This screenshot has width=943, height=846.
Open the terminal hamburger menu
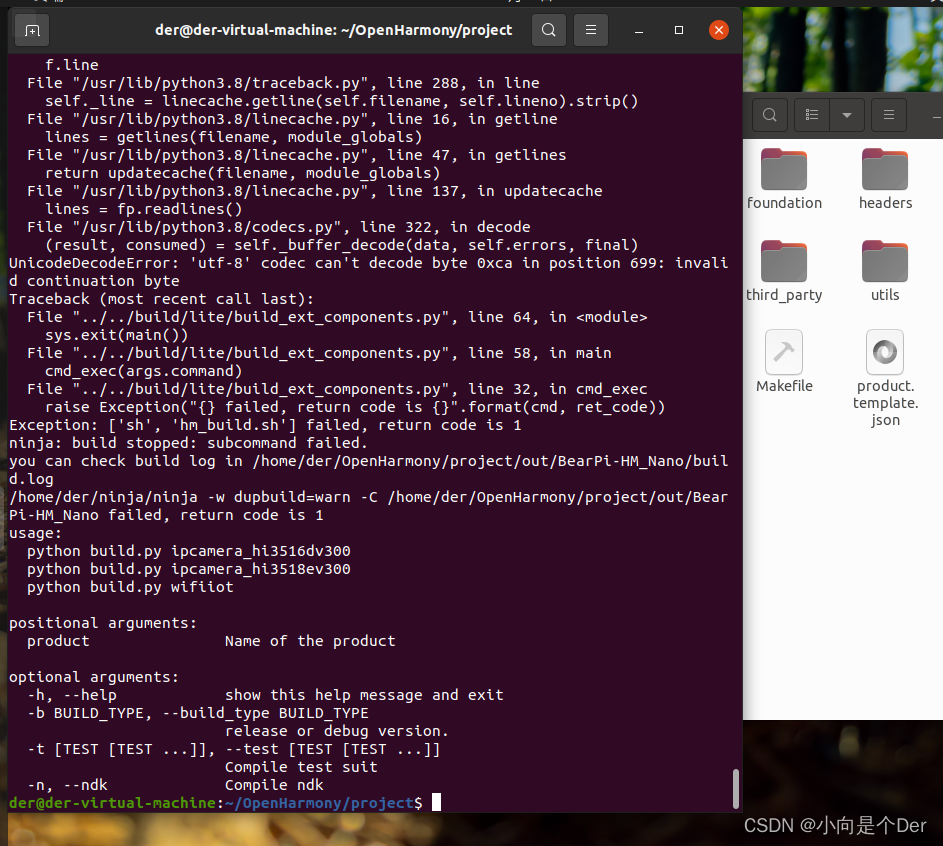tap(591, 30)
